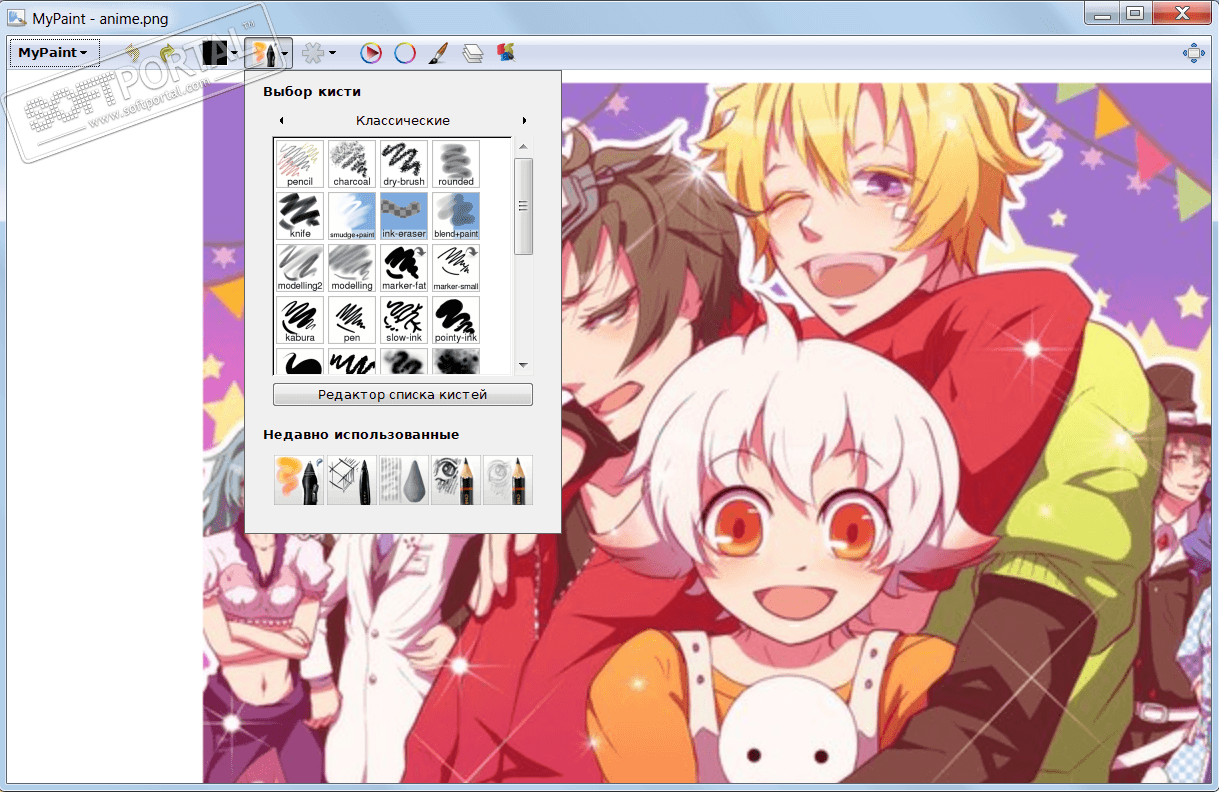1219x792 pixels.
Task: Select recent cube sketch pen brush
Action: pyautogui.click(x=351, y=480)
